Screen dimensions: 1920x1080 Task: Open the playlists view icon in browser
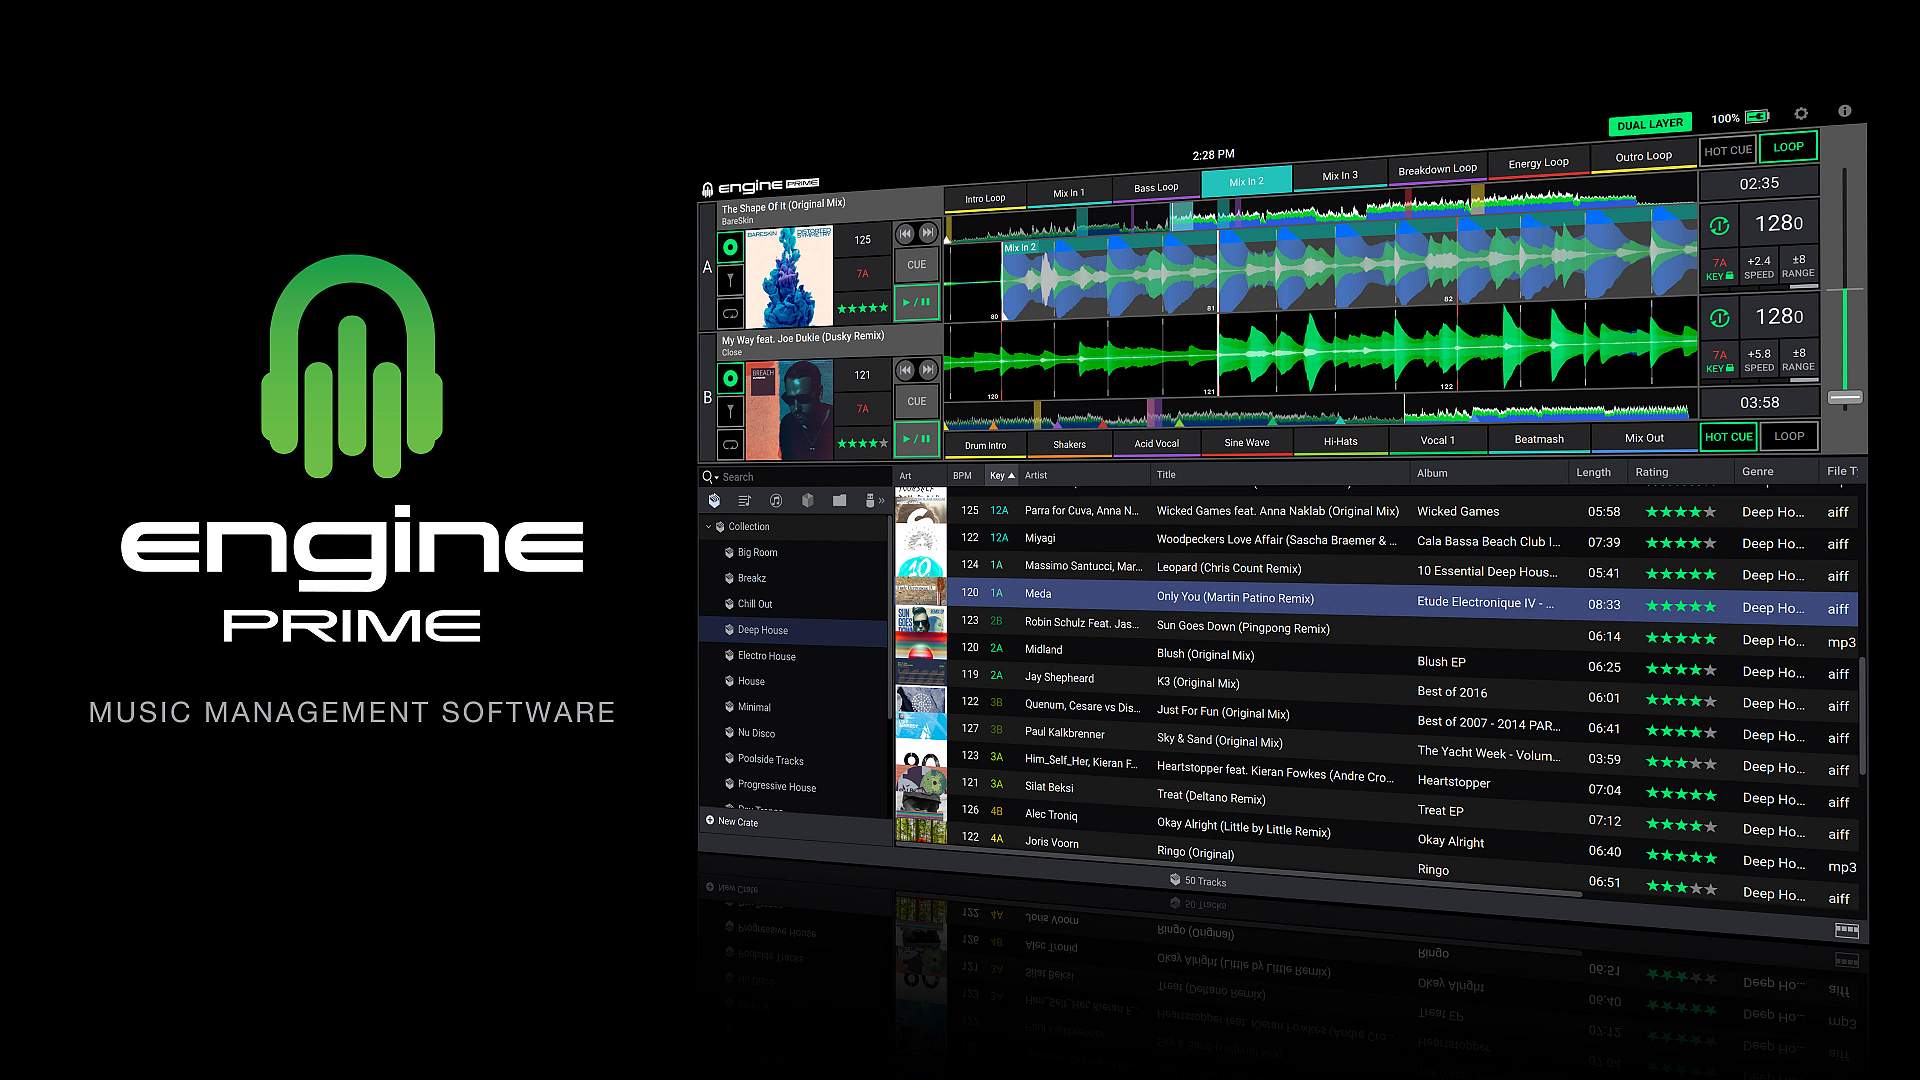[x=744, y=501]
